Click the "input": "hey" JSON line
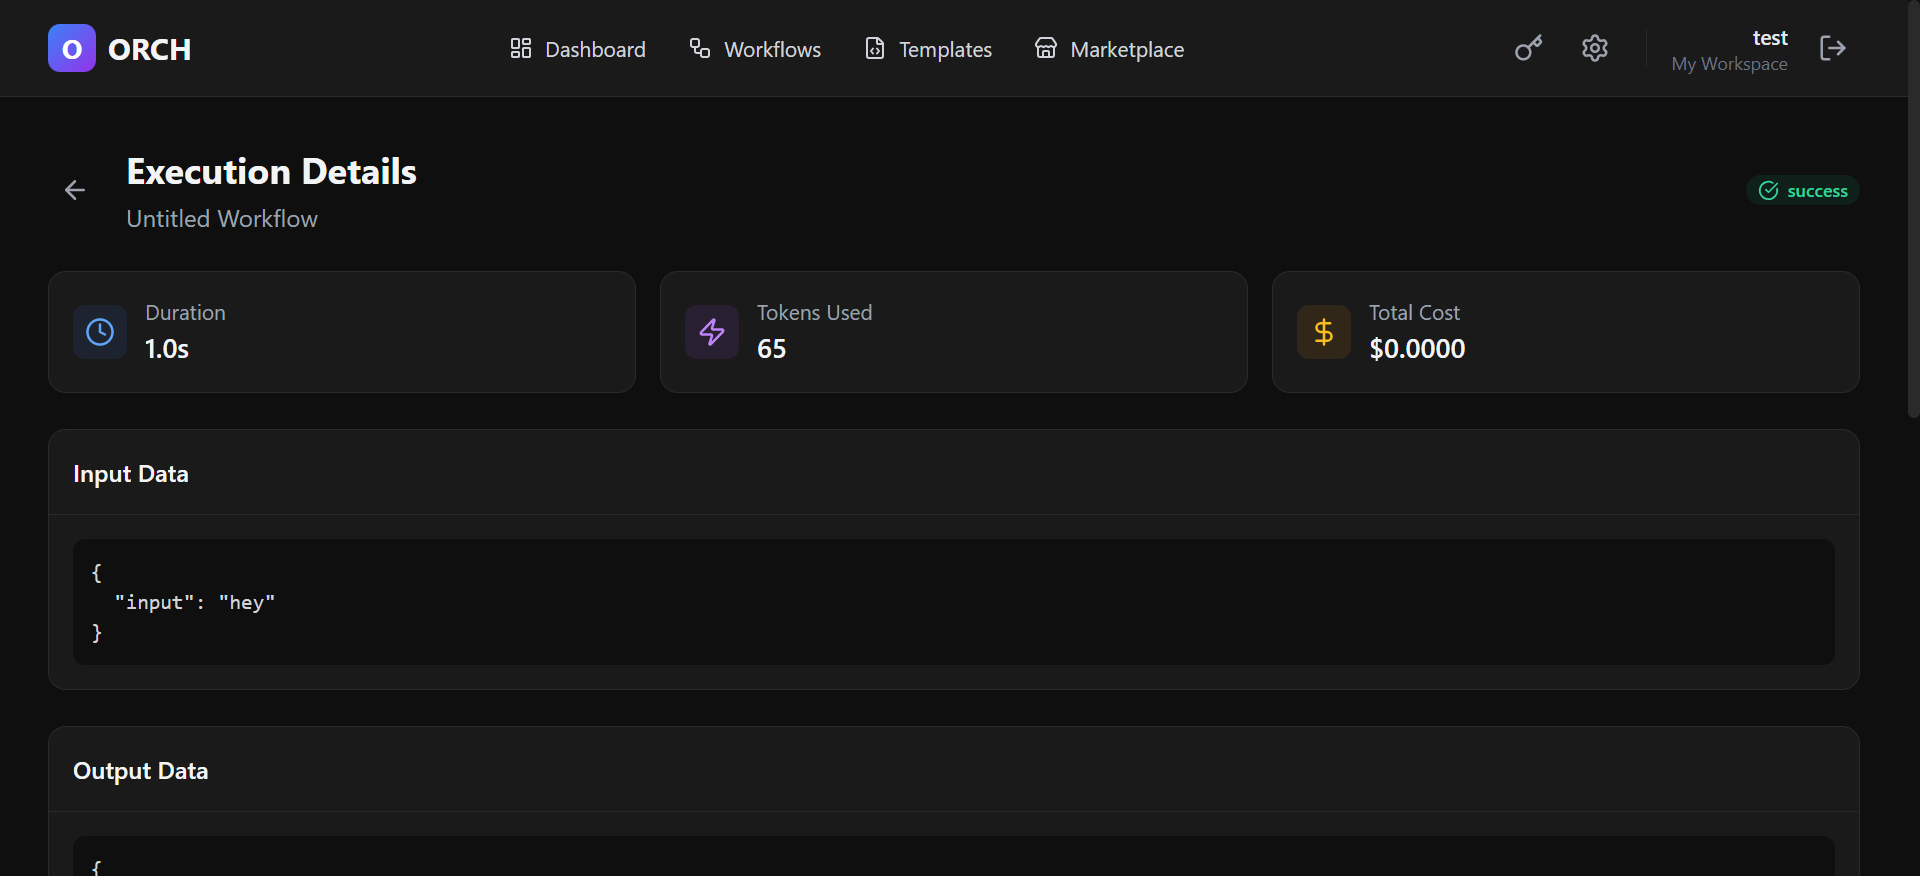This screenshot has width=1920, height=876. (194, 602)
